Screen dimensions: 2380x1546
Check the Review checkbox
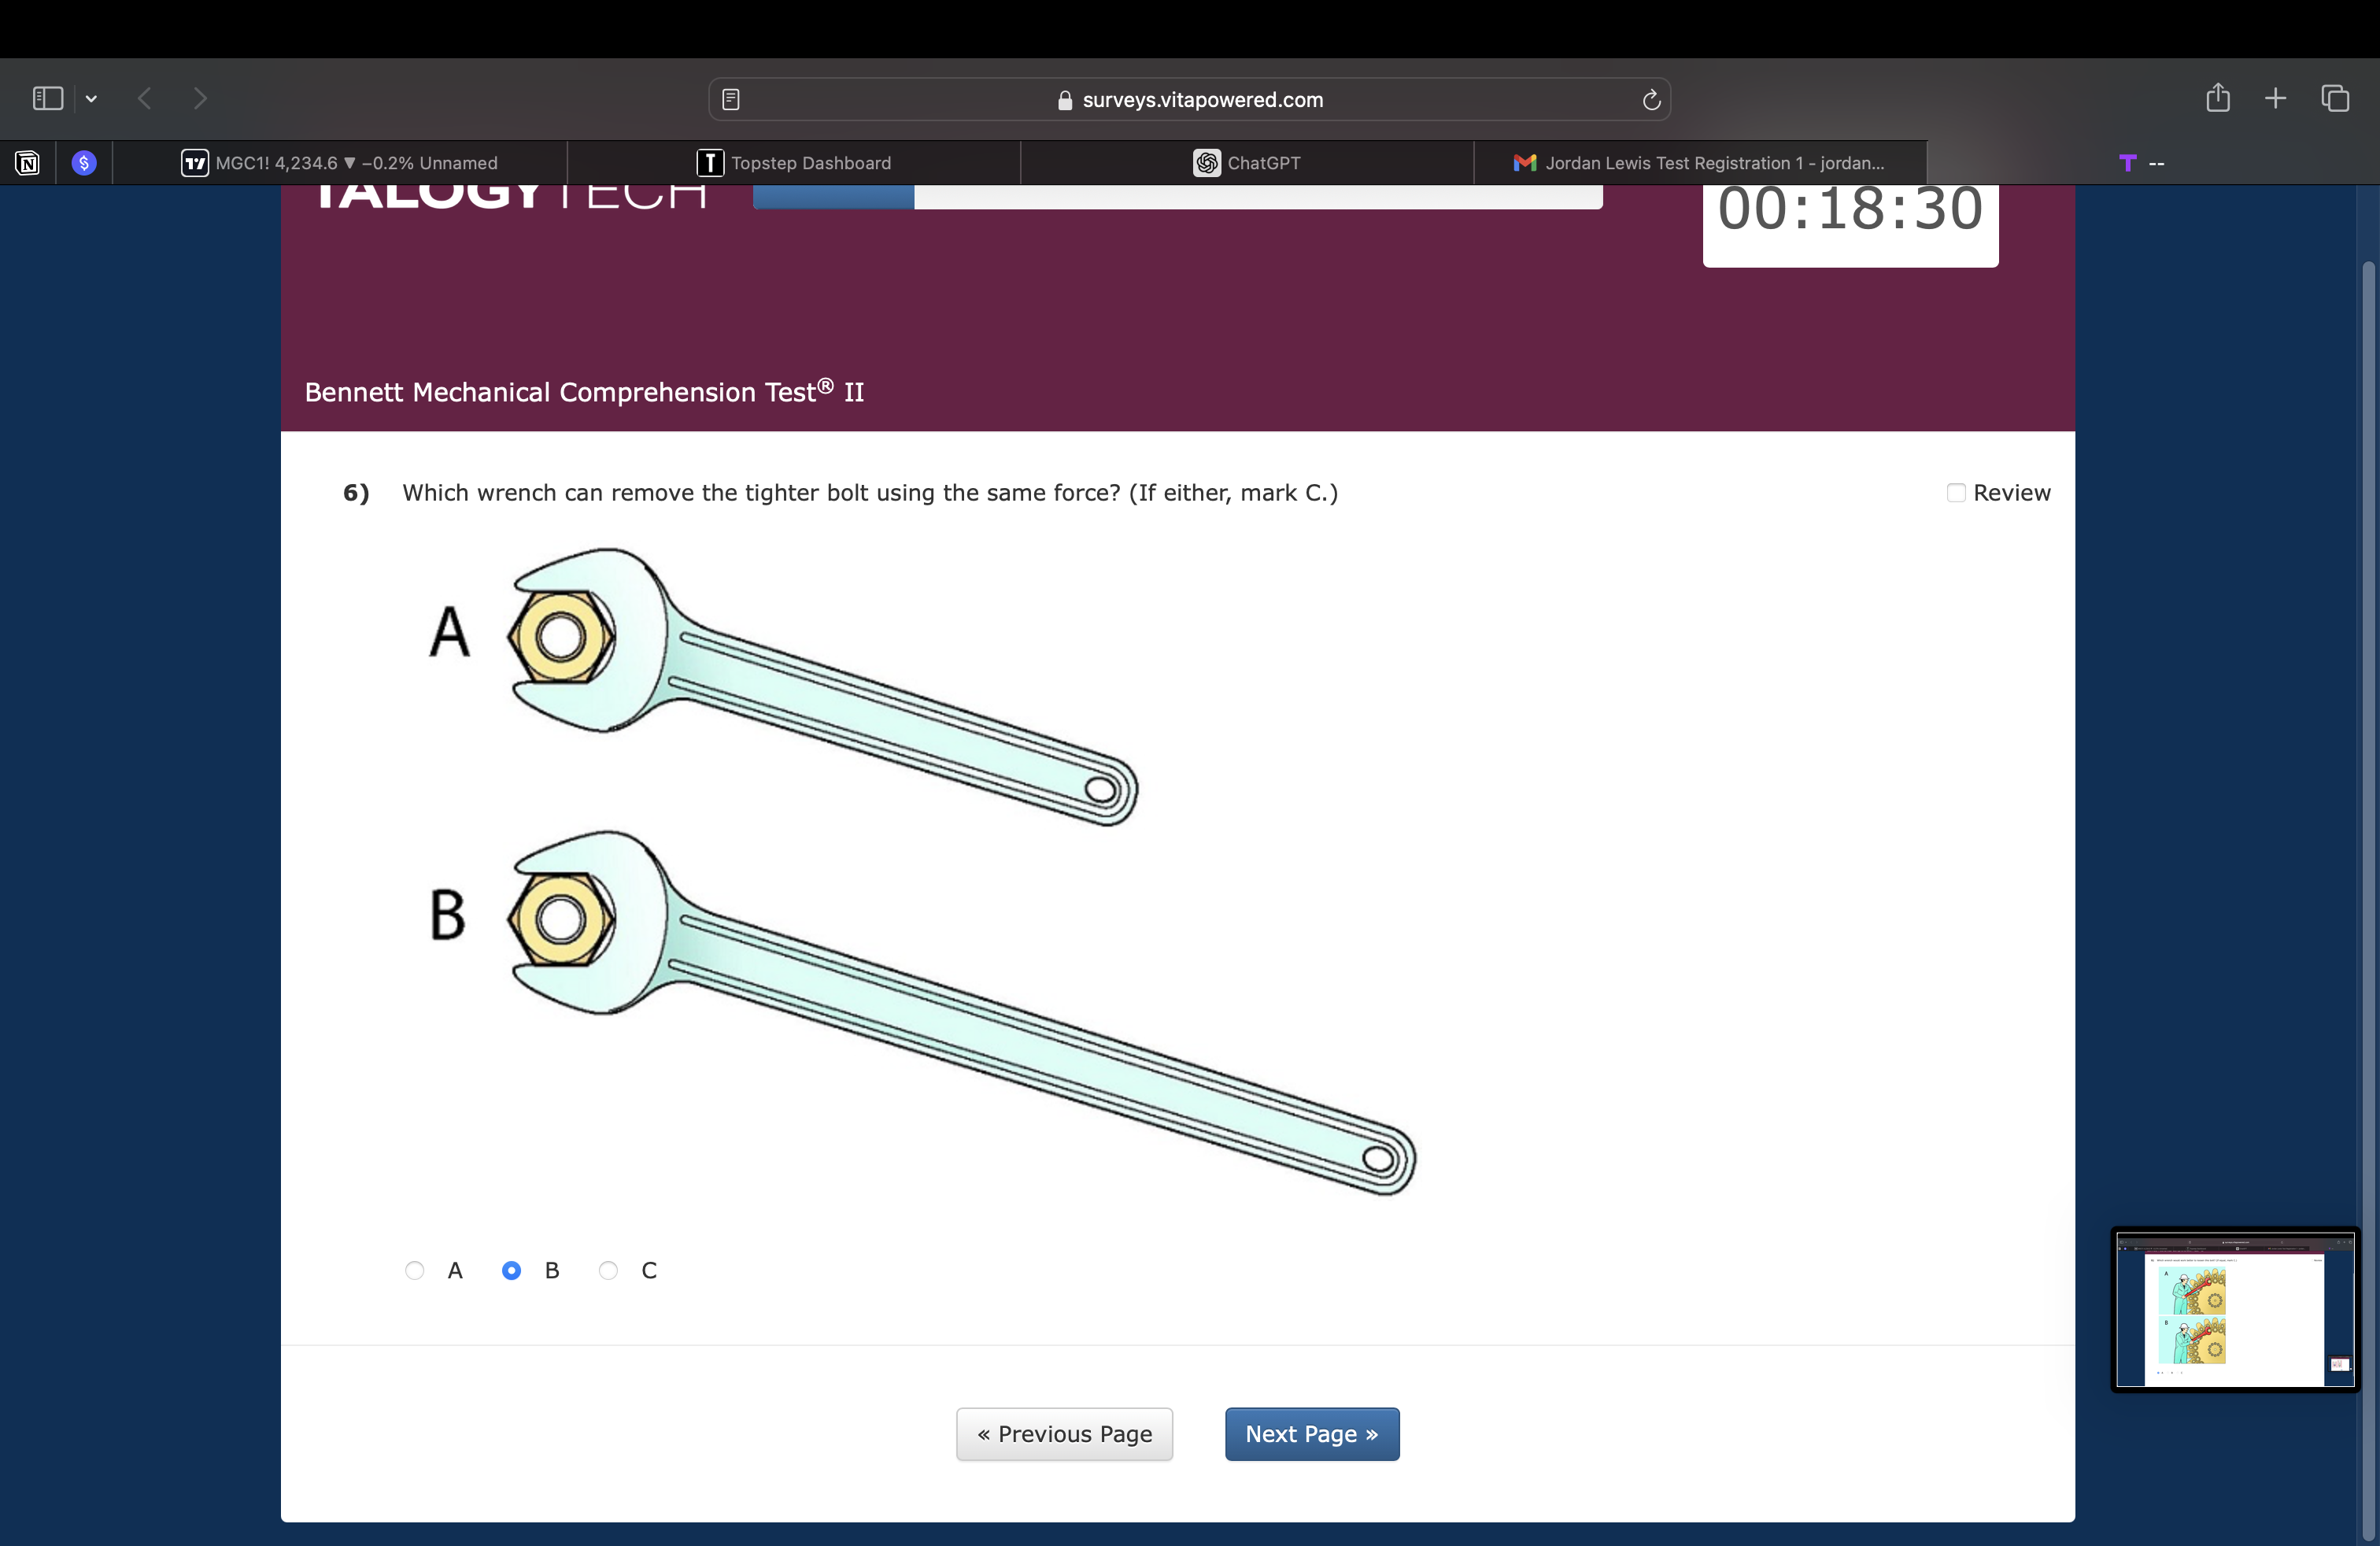tap(1956, 493)
